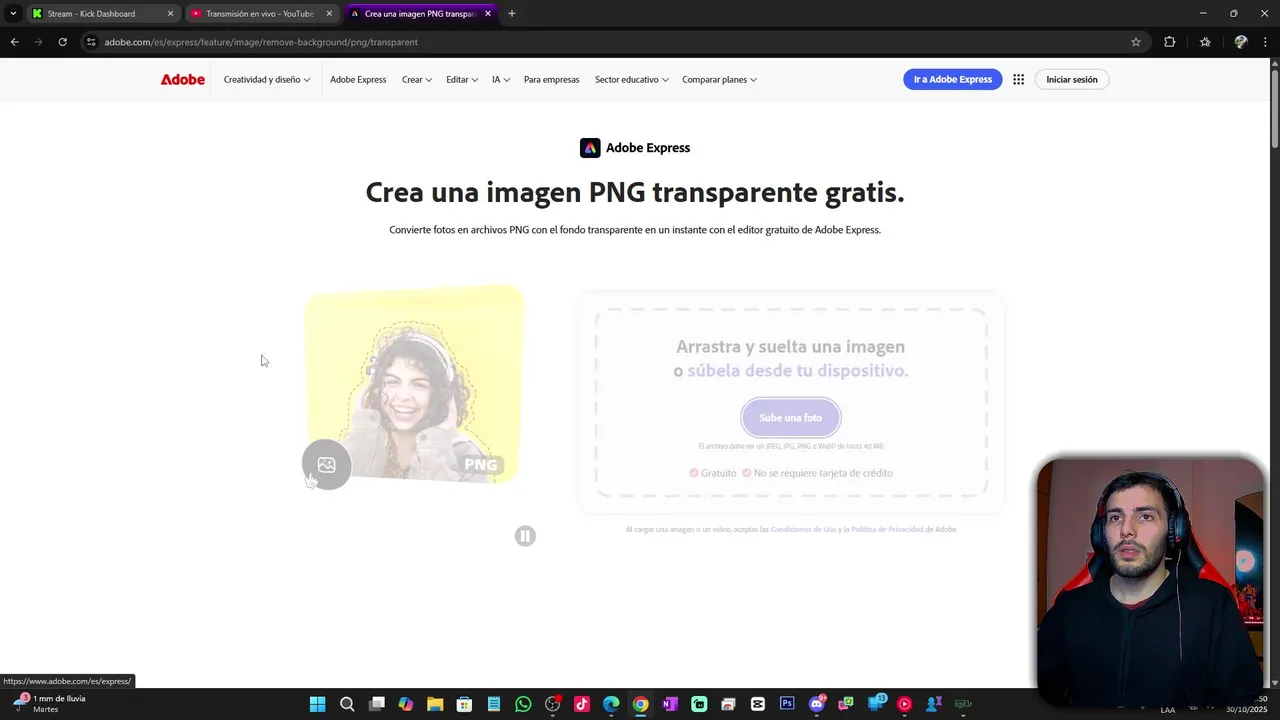Click the Iniciar sesión button
The height and width of the screenshot is (720, 1280).
1072,79
